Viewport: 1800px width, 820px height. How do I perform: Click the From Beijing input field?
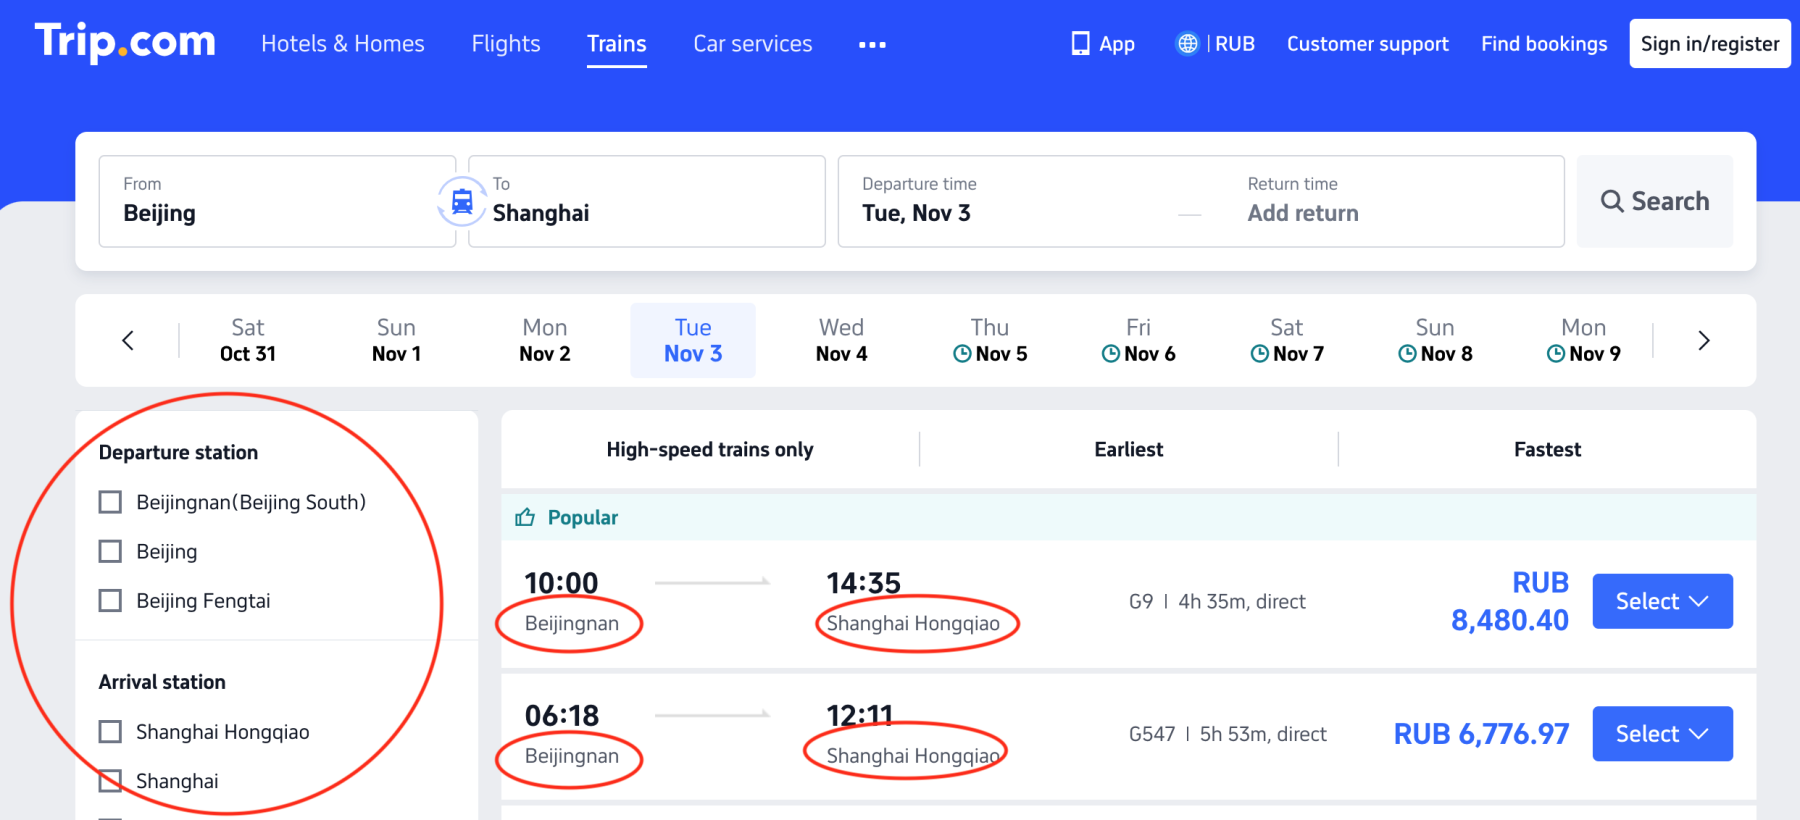point(278,201)
